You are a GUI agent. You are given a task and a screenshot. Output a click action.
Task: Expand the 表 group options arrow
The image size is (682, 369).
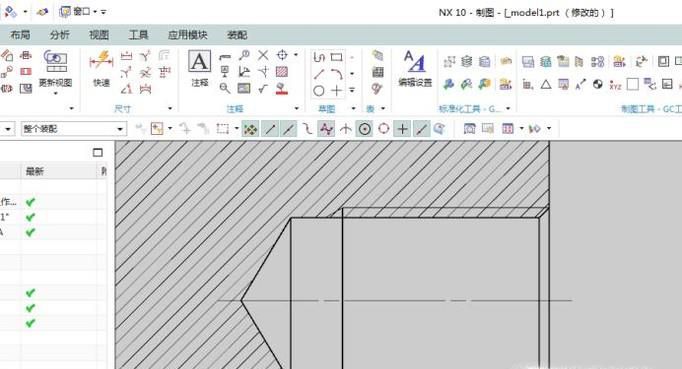coord(383,108)
